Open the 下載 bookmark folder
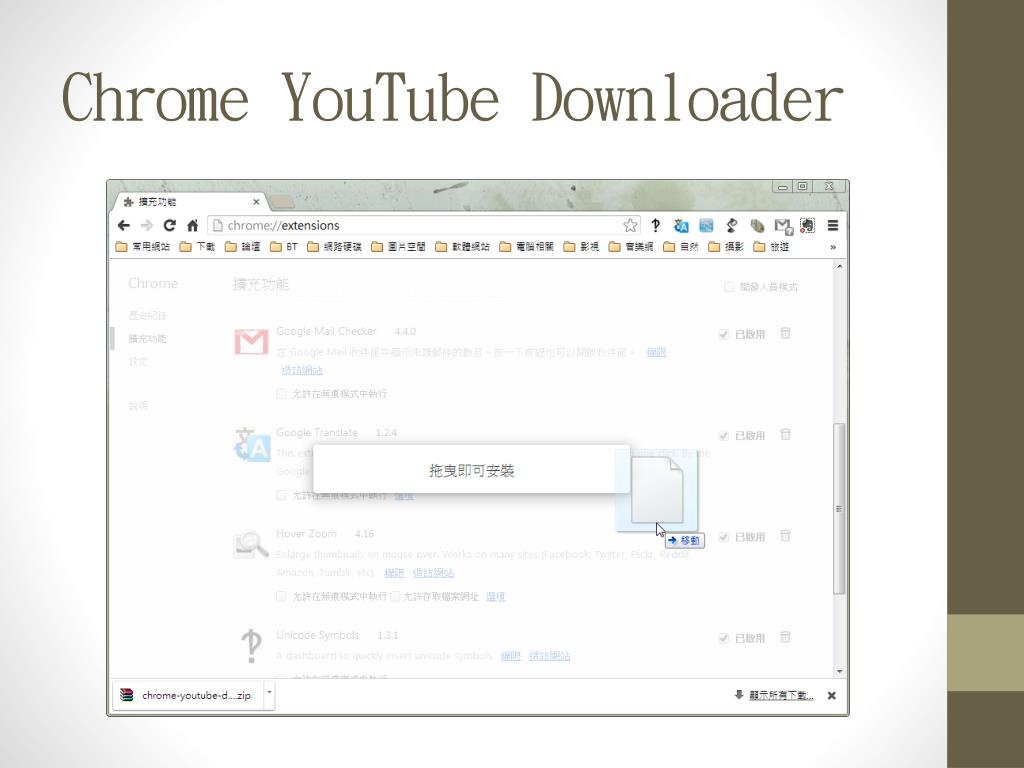This screenshot has height=768, width=1024. click(x=197, y=247)
